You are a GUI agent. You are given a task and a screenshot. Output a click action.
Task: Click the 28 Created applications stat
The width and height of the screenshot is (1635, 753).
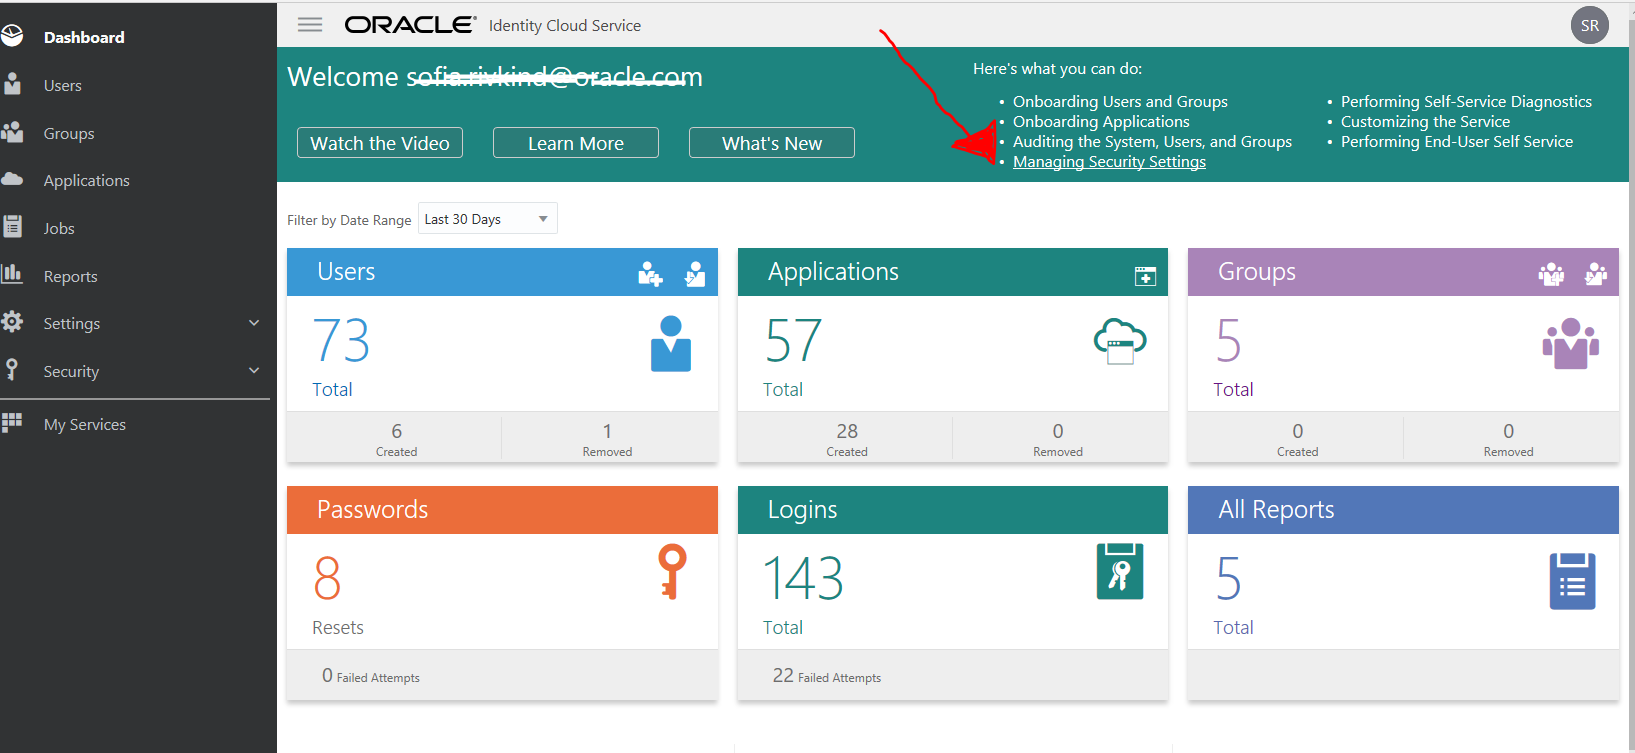[846, 438]
